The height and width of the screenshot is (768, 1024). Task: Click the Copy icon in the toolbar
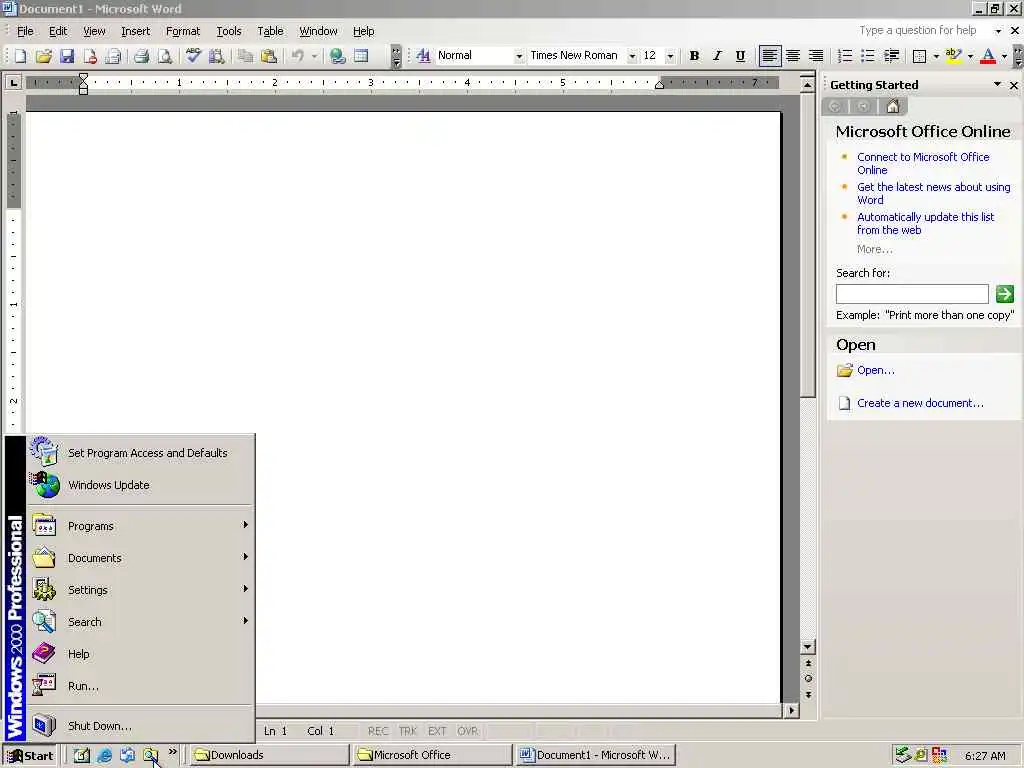(246, 56)
